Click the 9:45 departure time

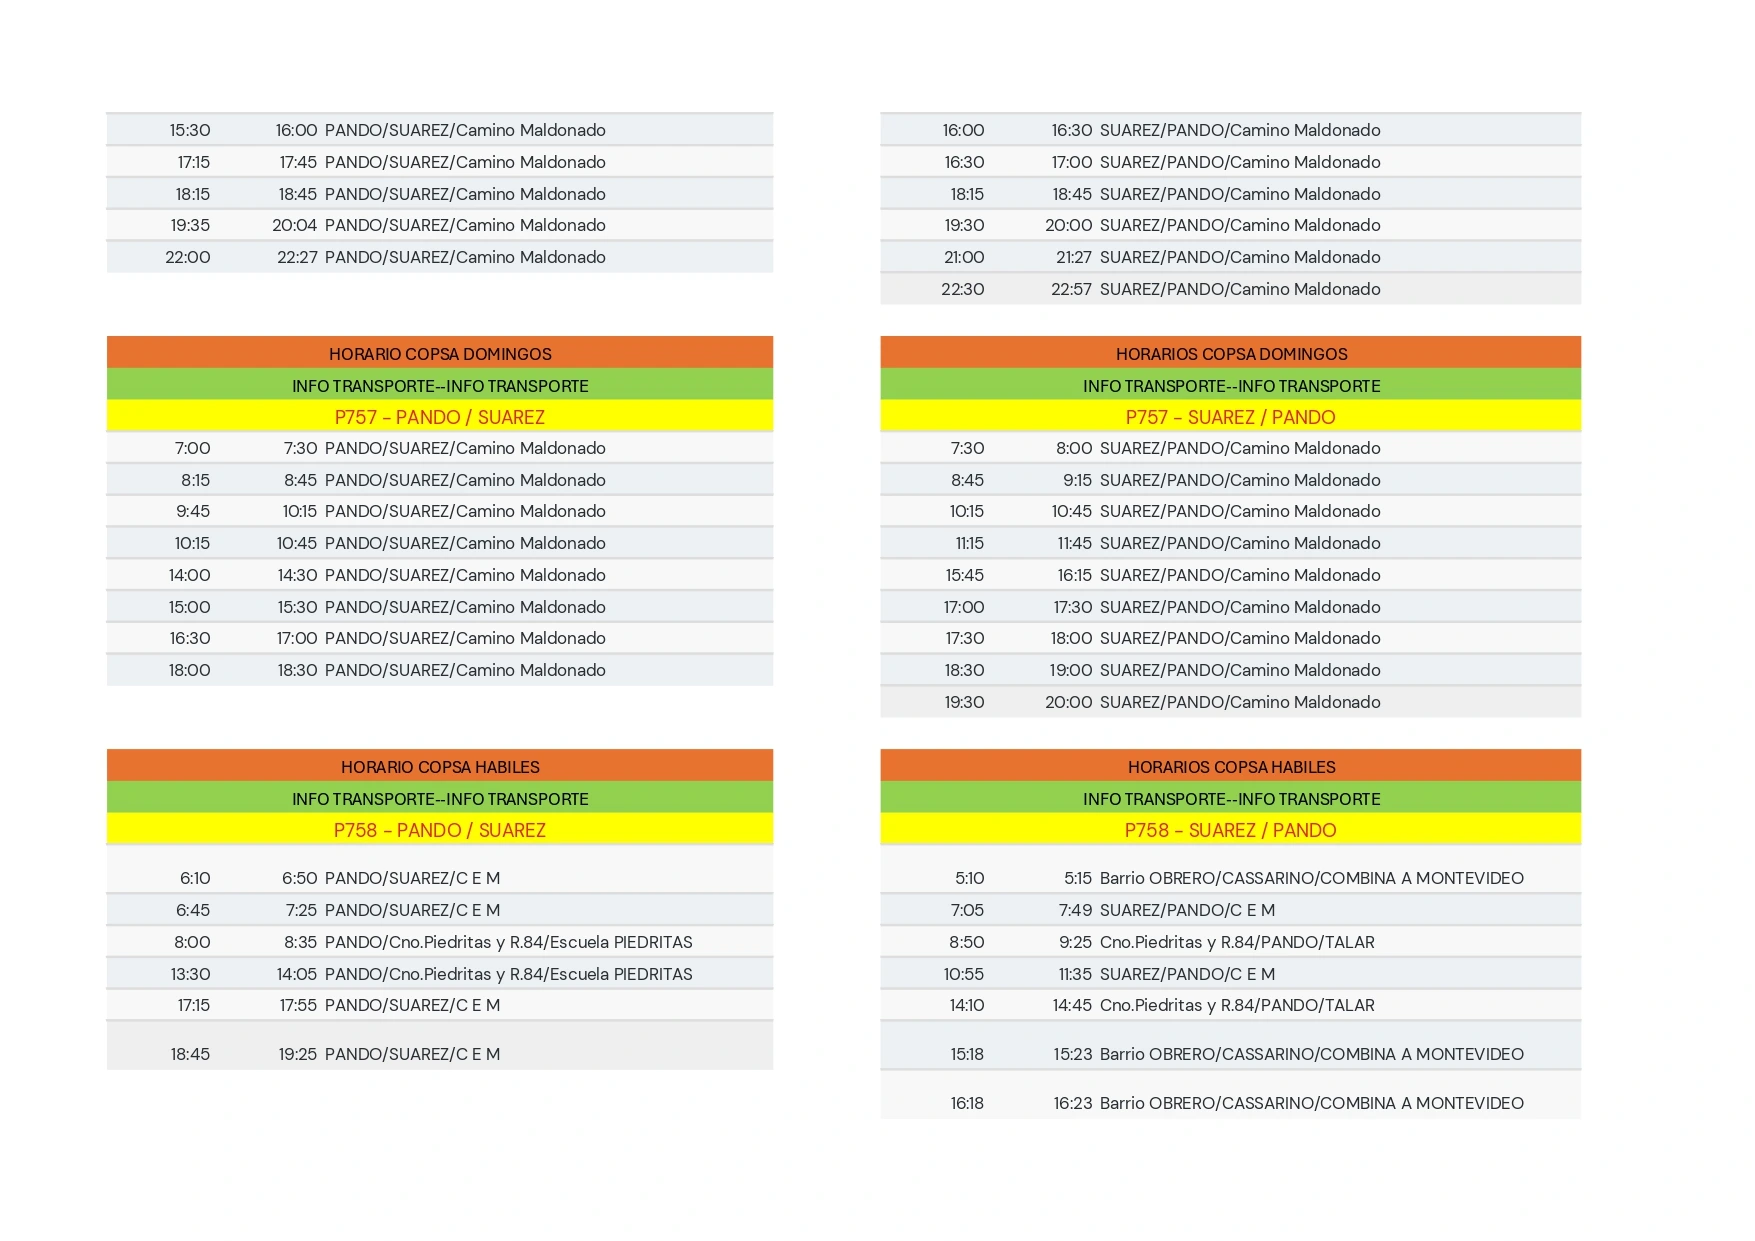(x=193, y=511)
